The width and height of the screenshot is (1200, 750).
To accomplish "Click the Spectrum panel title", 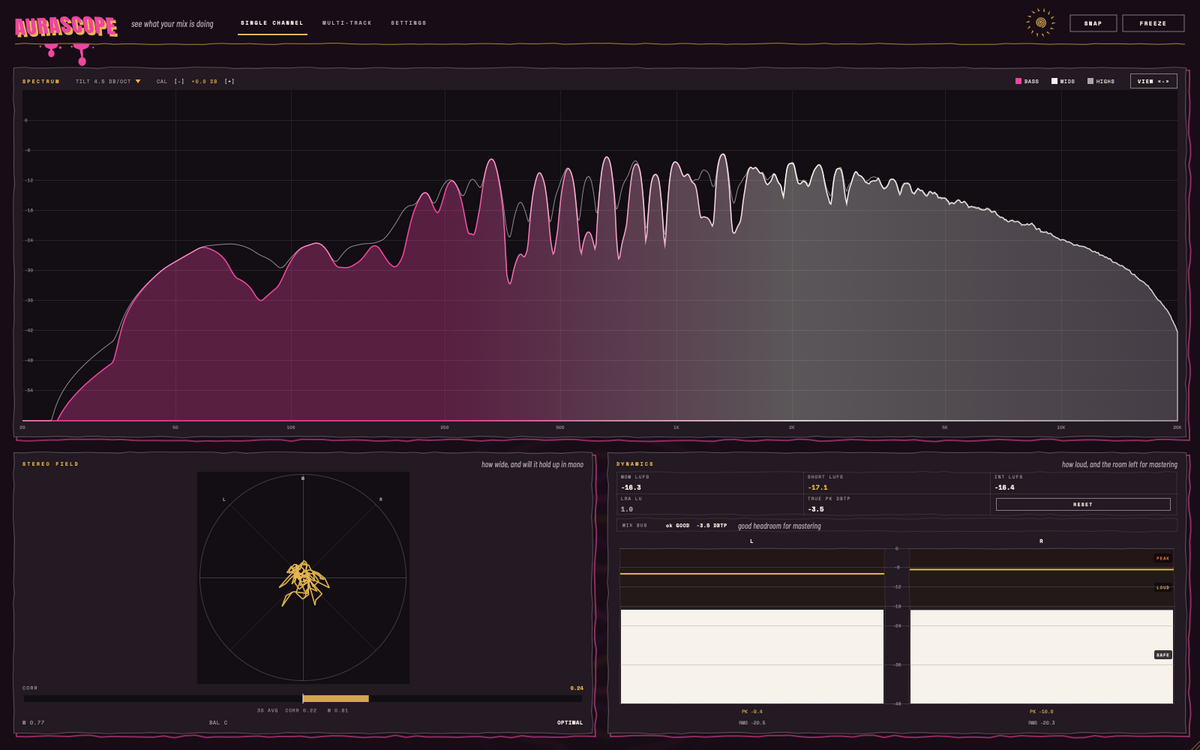I will (41, 81).
